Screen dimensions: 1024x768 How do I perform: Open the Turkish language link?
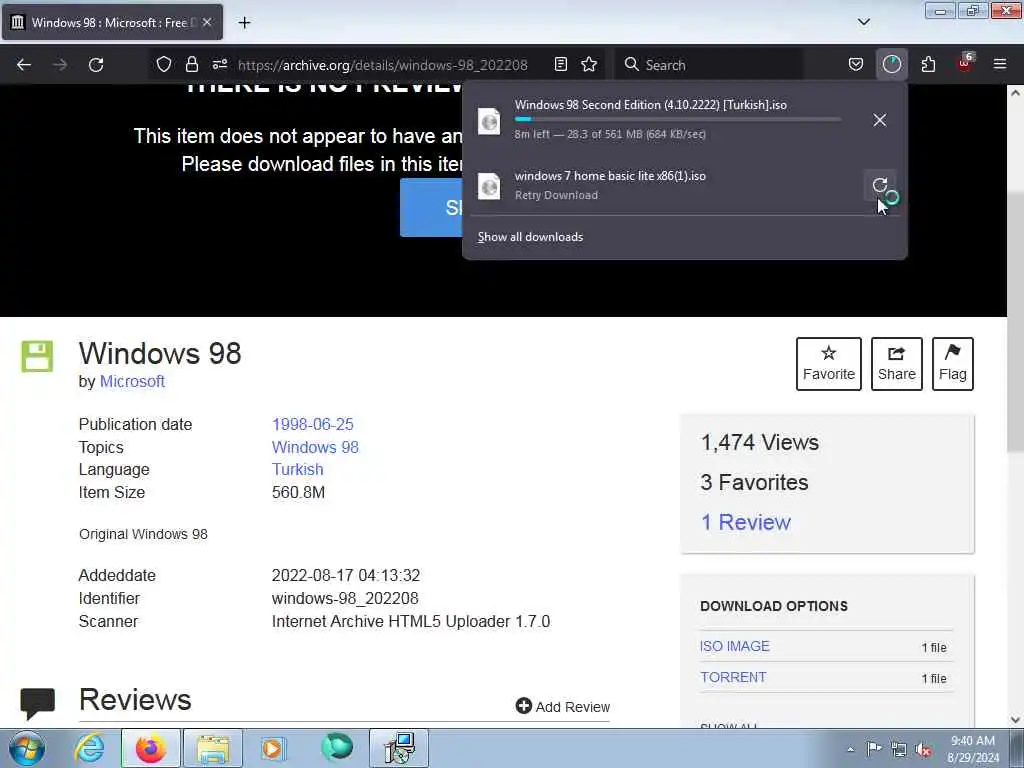click(x=297, y=470)
